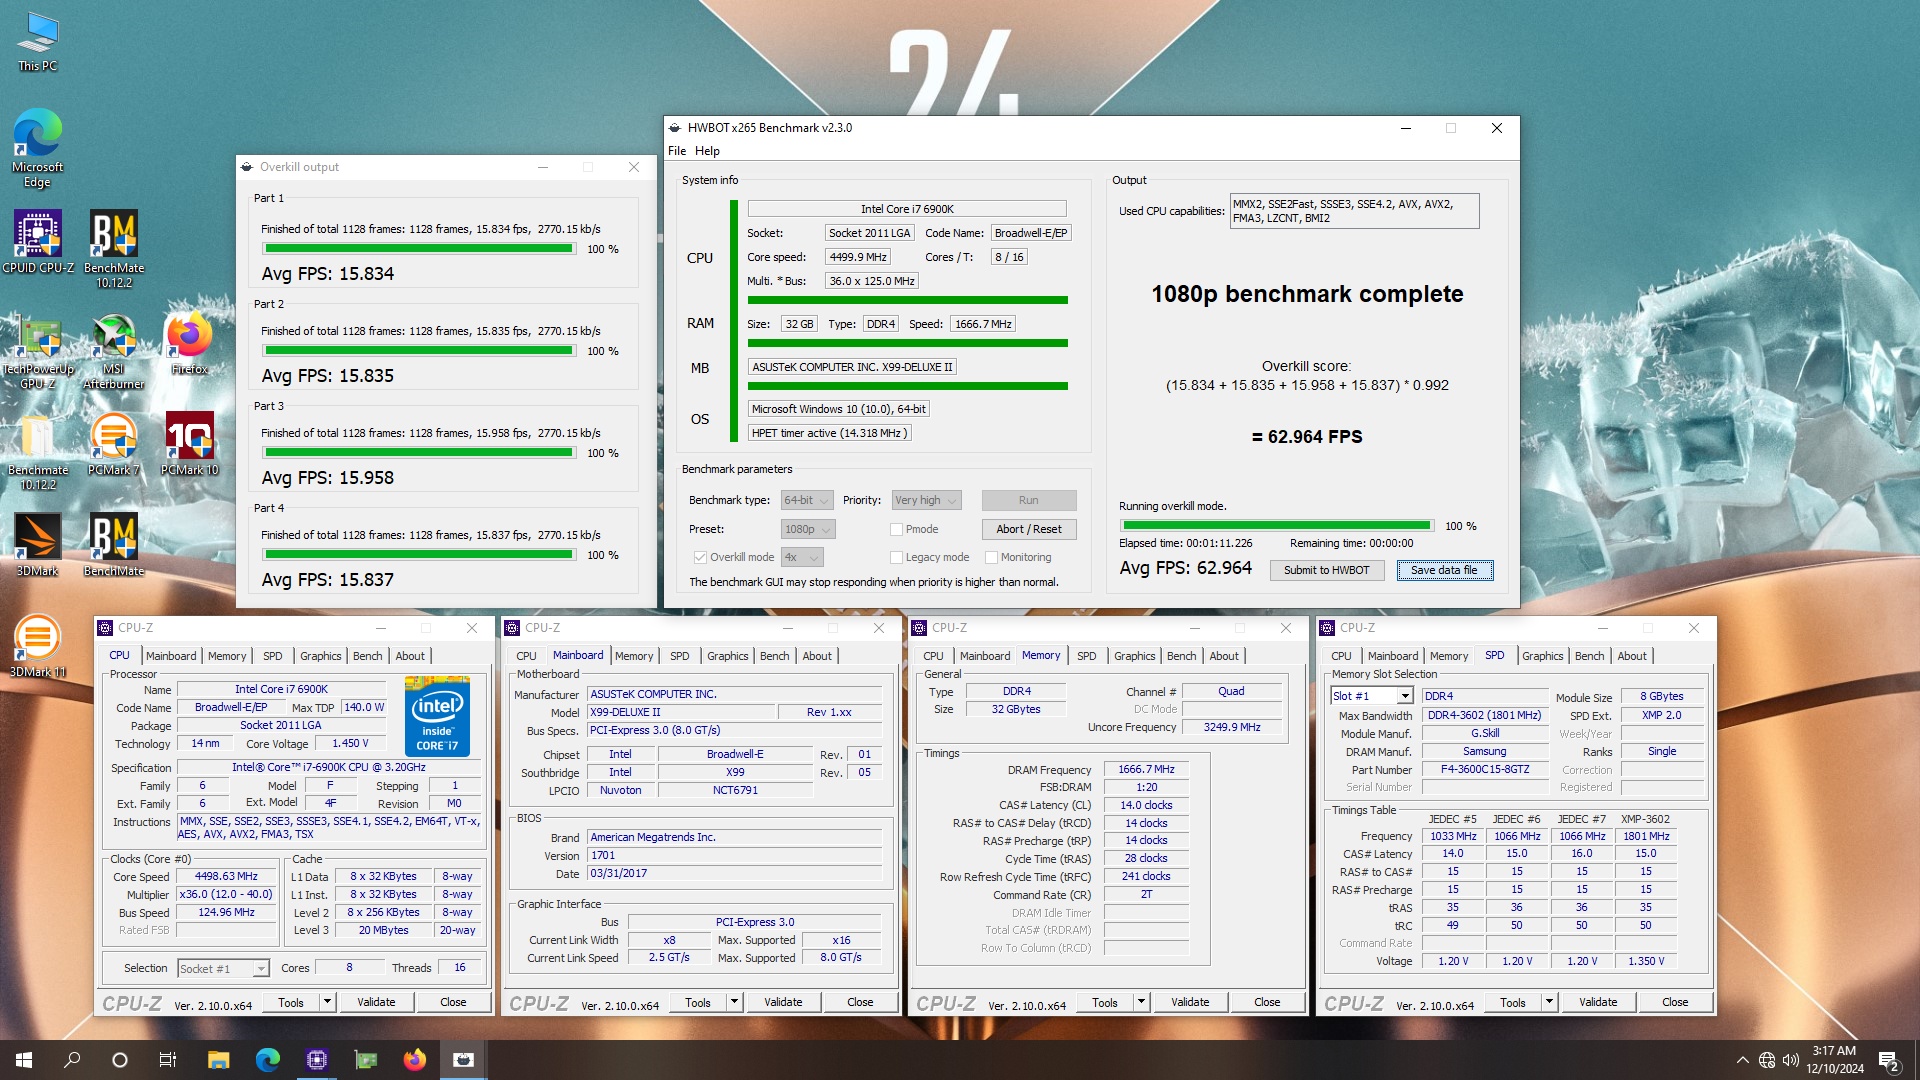Image resolution: width=1920 pixels, height=1080 pixels.
Task: Open Task View in taskbar
Action: (x=168, y=1060)
